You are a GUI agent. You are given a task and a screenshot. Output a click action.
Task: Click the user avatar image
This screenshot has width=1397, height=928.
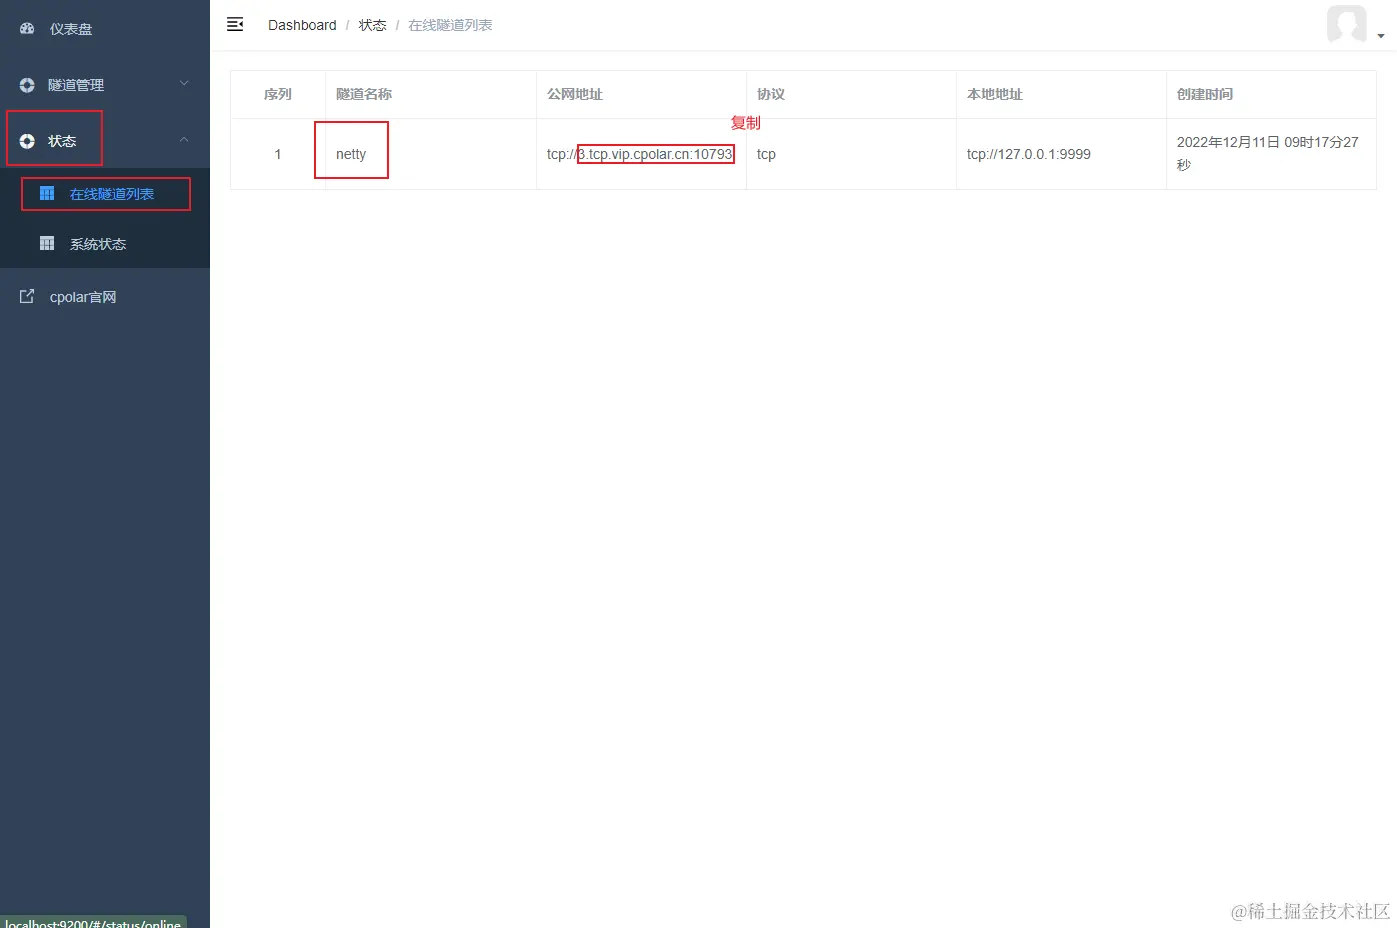(1347, 24)
